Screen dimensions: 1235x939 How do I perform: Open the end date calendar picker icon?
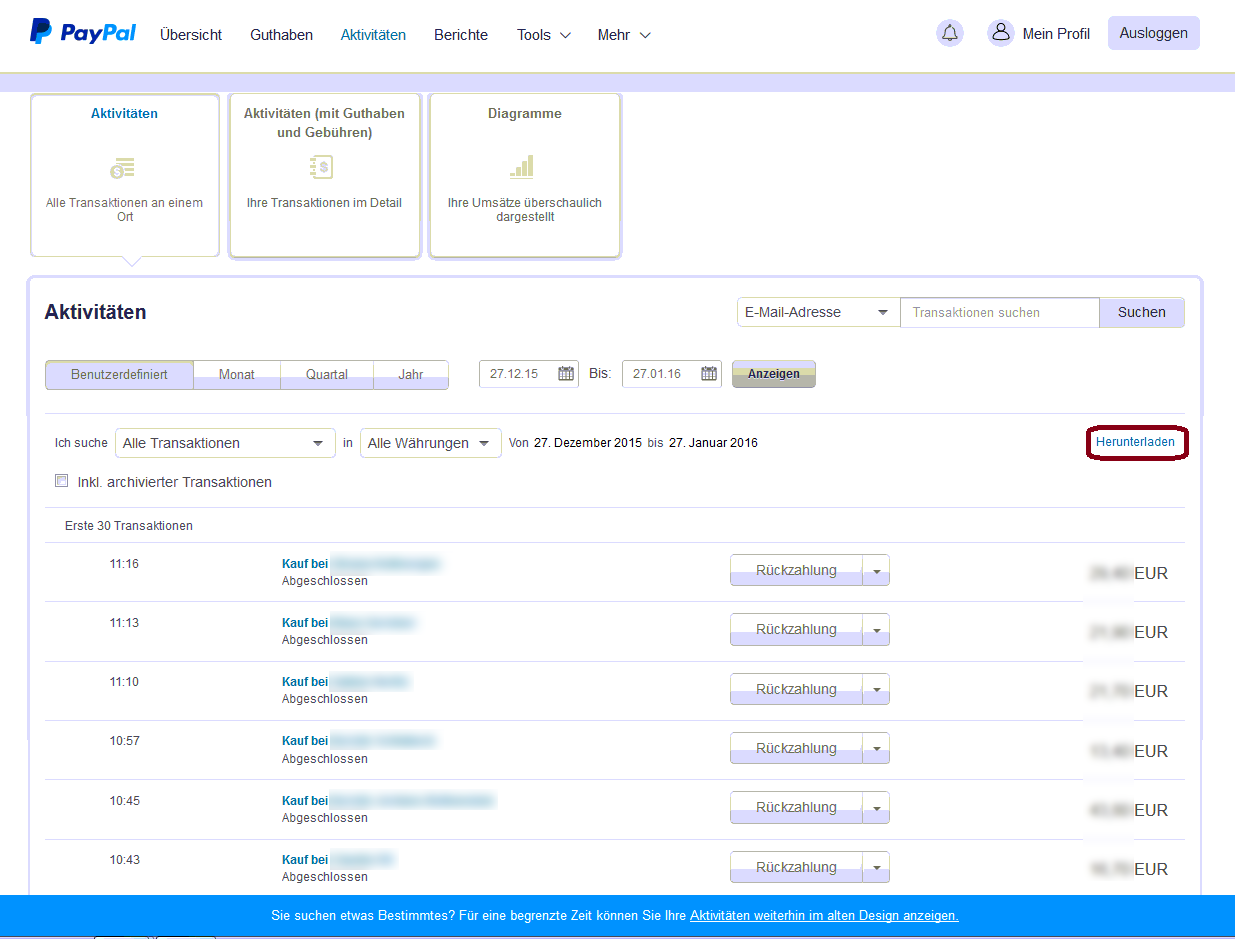[709, 374]
